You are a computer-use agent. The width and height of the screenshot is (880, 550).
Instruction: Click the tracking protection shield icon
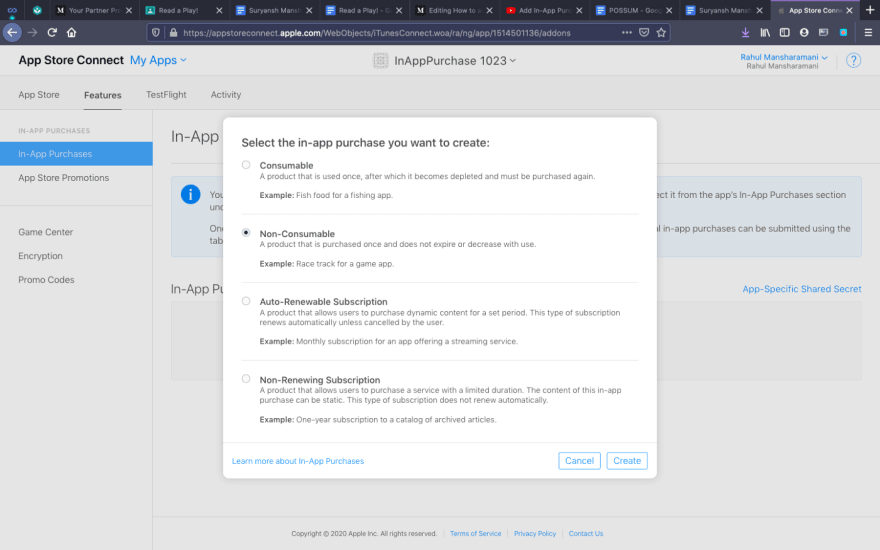tap(157, 33)
